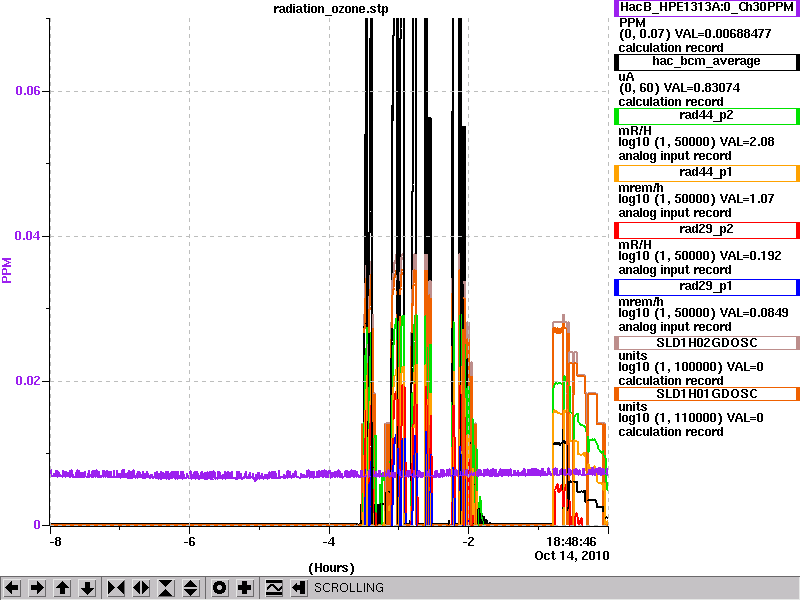Viewport: 800px width, 600px height.
Task: Click the 0.04 y-axis tick label
Action: tap(28, 236)
